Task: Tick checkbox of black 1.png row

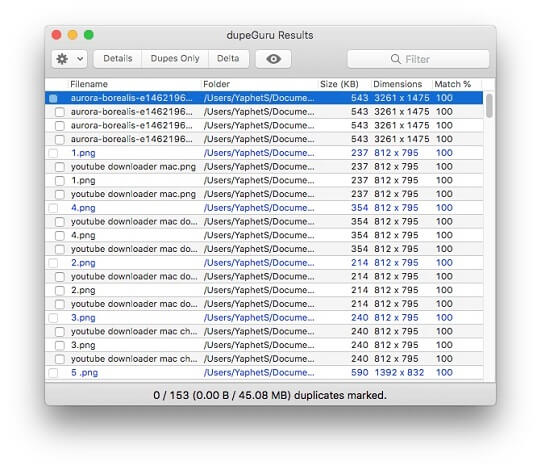Action: click(60, 181)
